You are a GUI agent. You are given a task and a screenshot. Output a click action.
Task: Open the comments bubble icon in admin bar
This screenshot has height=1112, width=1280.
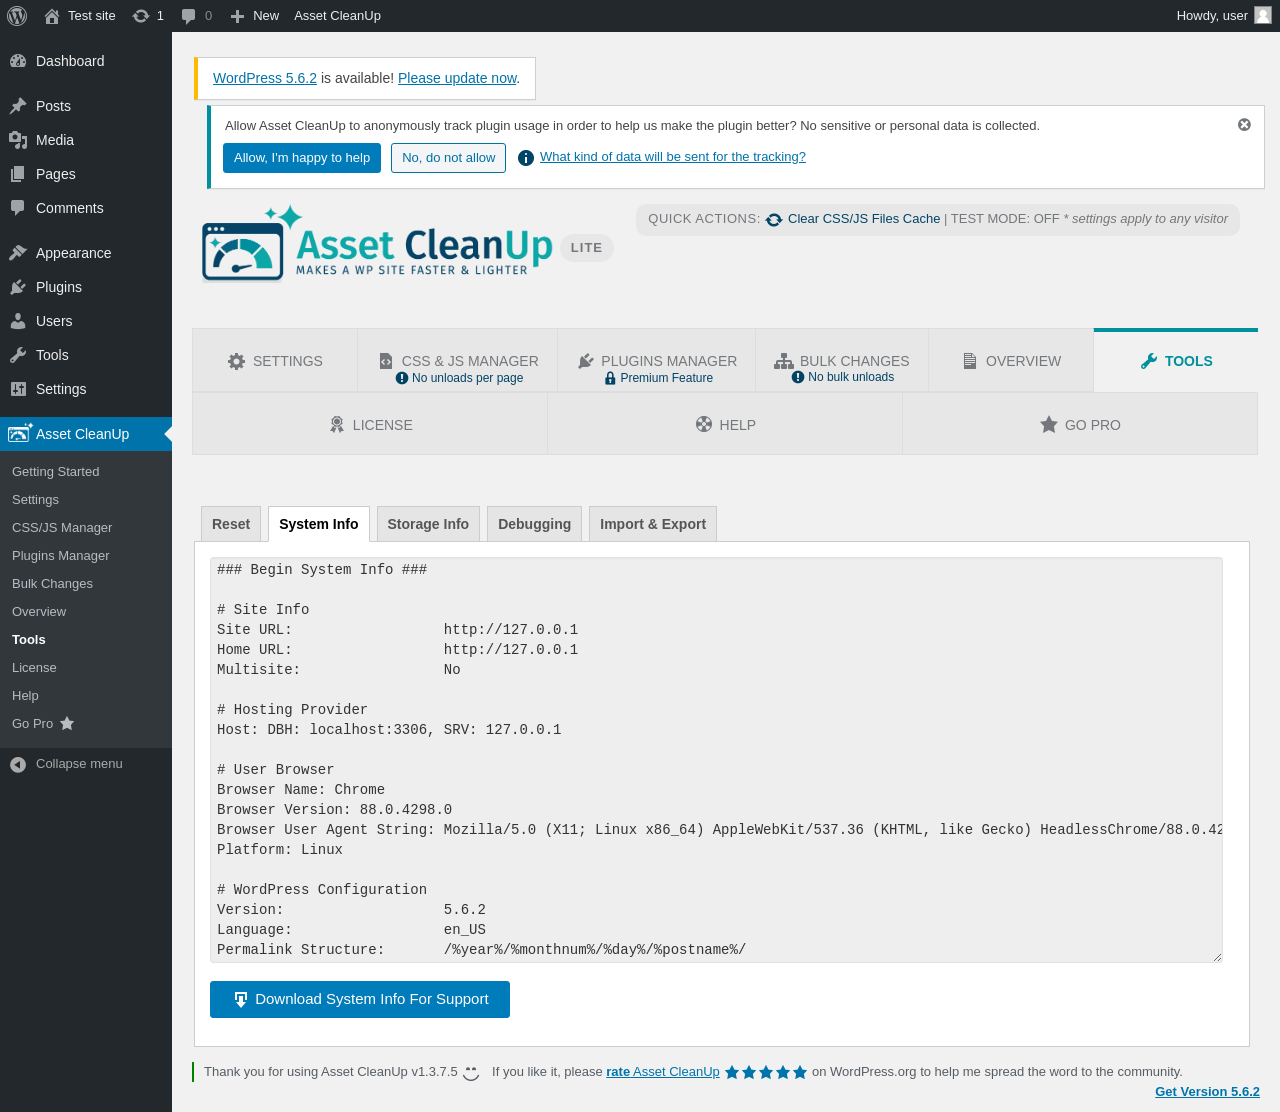pos(189,16)
